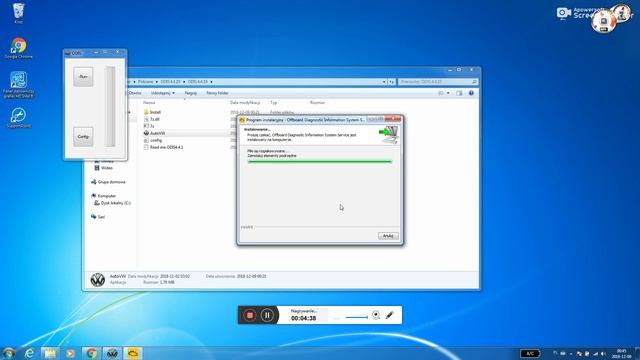Open the Udostępnij dropdown in Explorer toolbar
640x360 pixels.
pyautogui.click(x=162, y=93)
